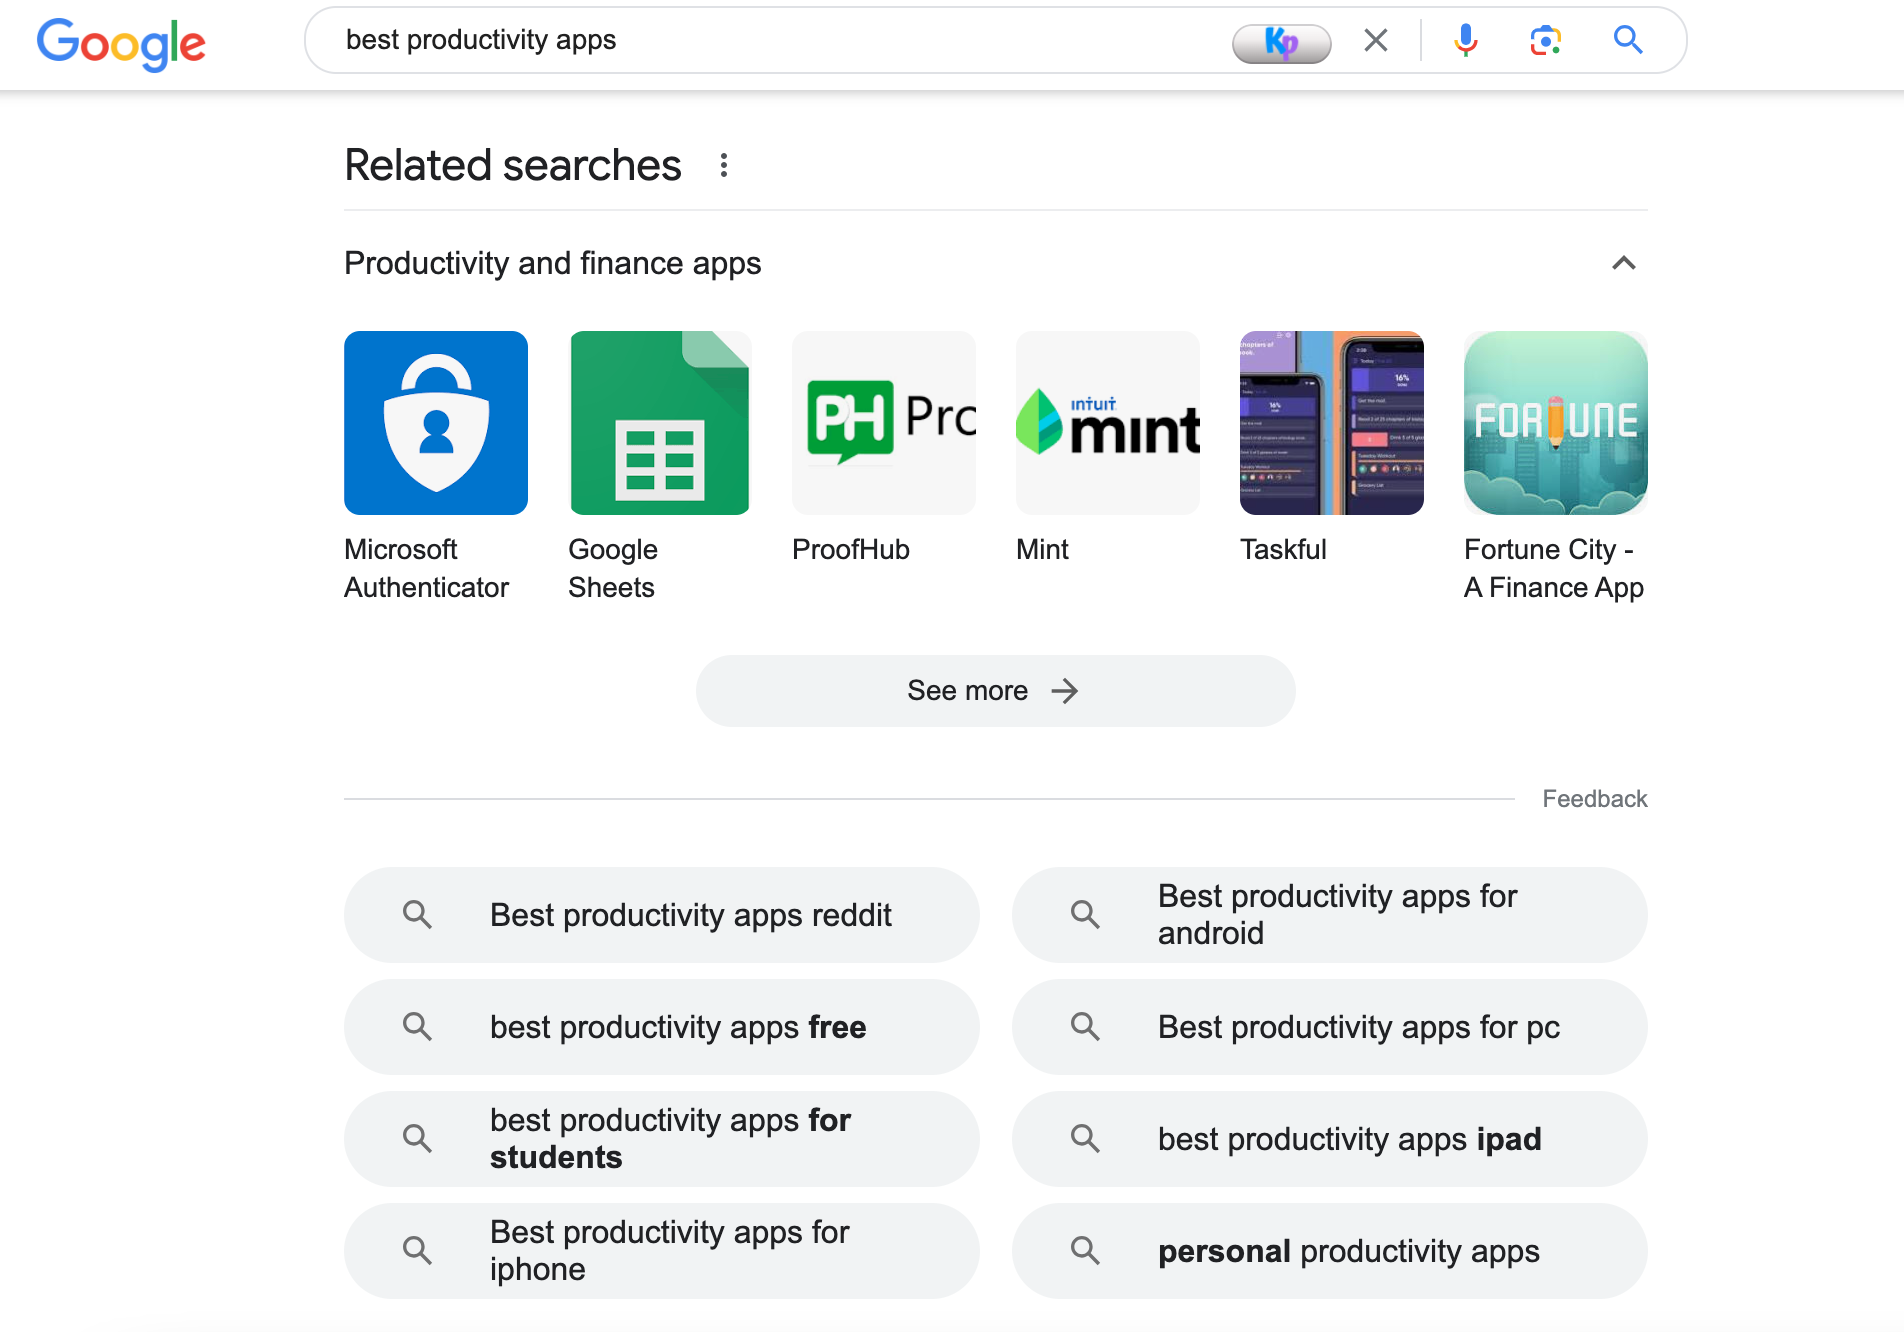
Task: Click the magnifier icon in the free suggestion
Action: 417,1026
